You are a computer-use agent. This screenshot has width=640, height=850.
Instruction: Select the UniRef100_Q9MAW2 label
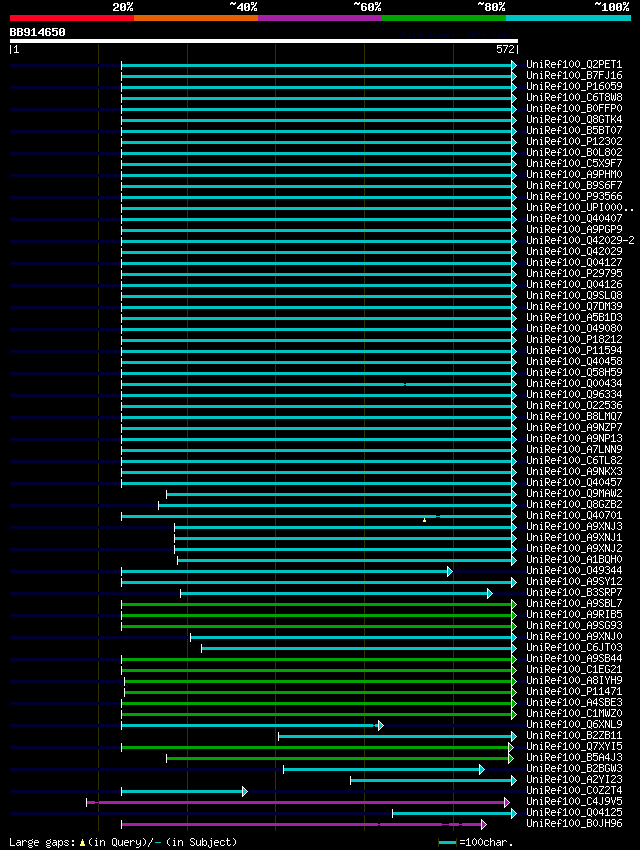(574, 493)
